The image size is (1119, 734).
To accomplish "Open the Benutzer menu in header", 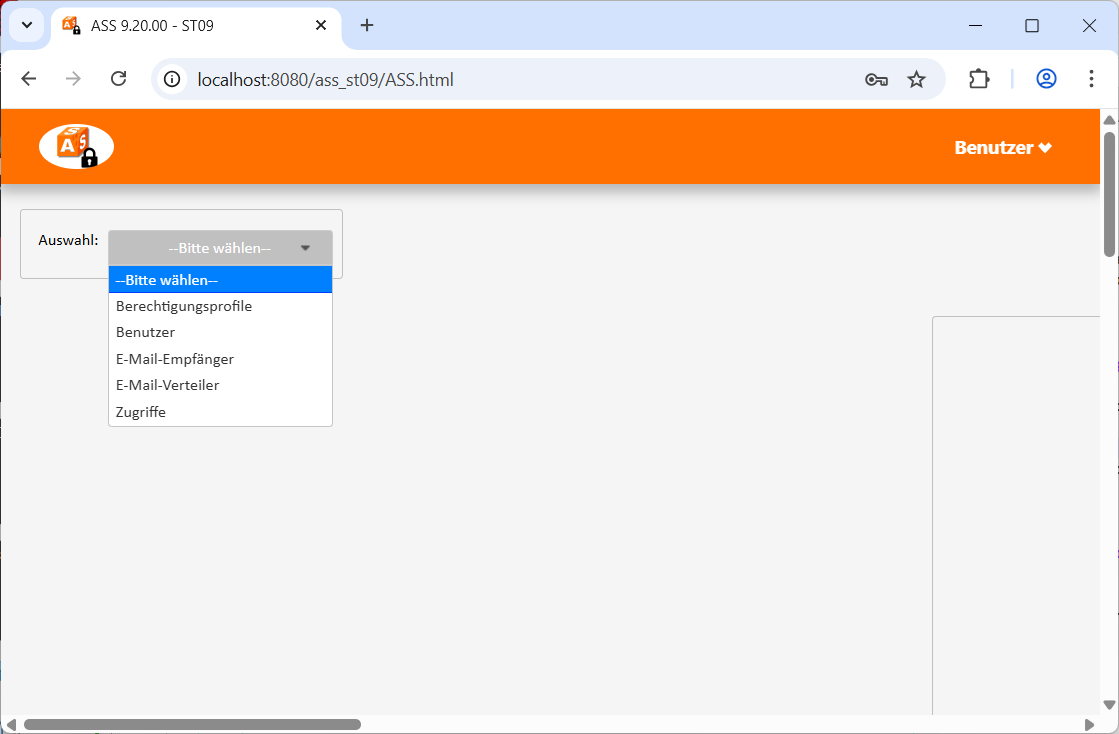I will (1003, 148).
